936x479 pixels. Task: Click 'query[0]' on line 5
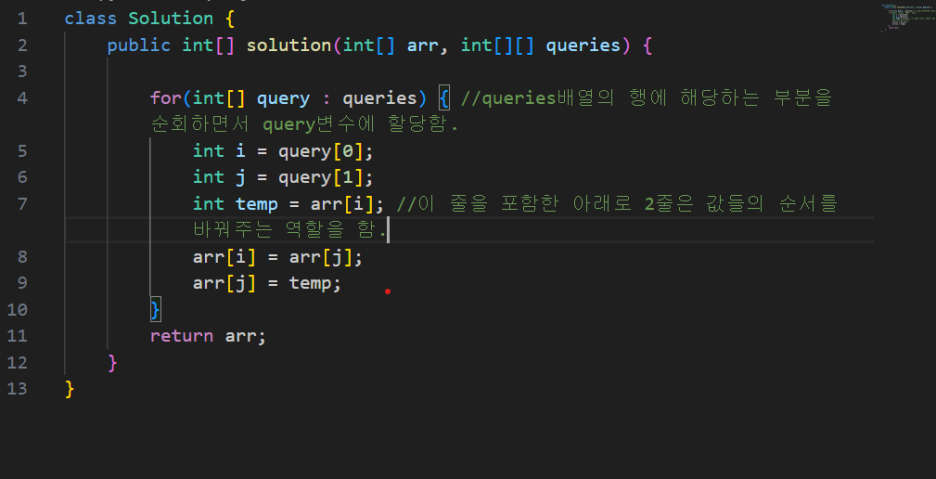coord(320,151)
